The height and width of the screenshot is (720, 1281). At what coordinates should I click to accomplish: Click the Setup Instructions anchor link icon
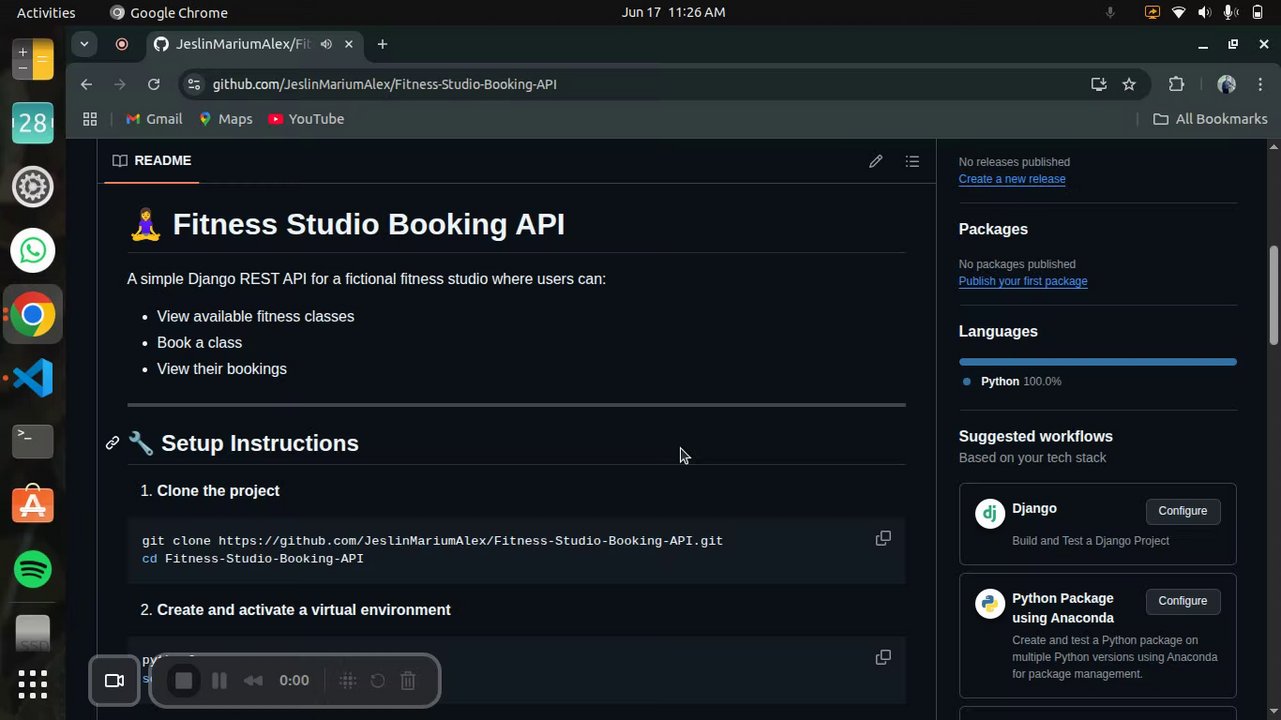112,443
